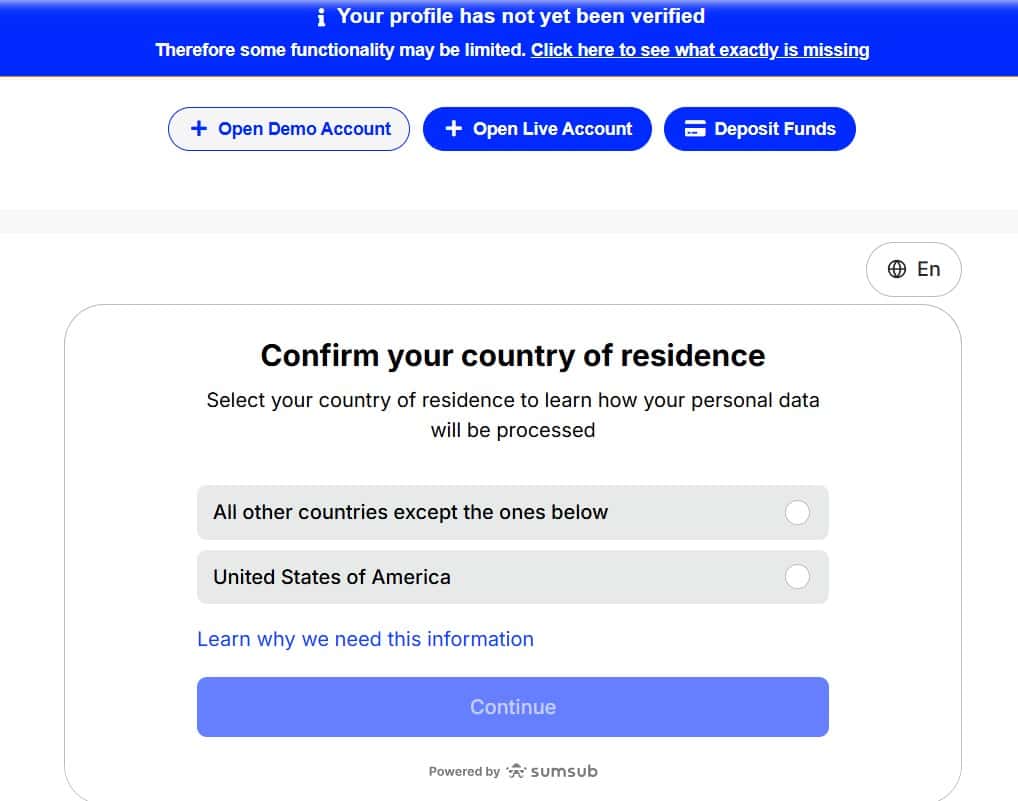1018x801 pixels.
Task: Click the 'Powered by' text
Action: click(x=464, y=772)
